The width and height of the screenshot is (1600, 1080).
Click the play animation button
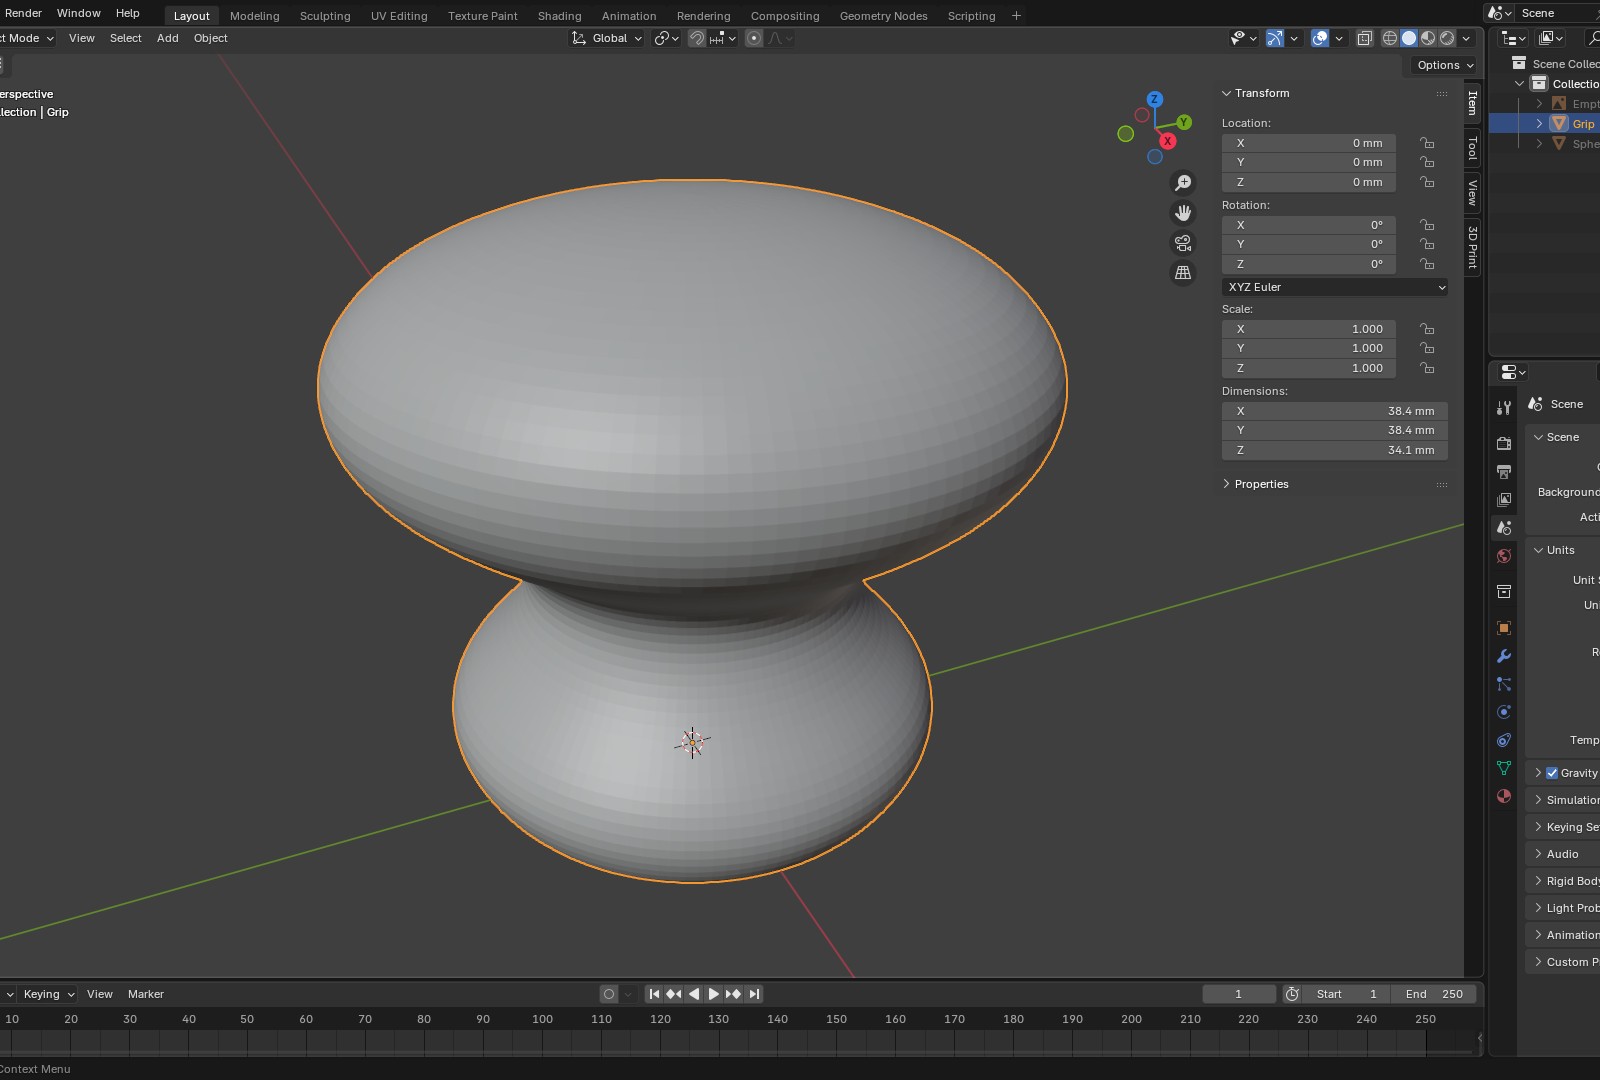(x=713, y=994)
